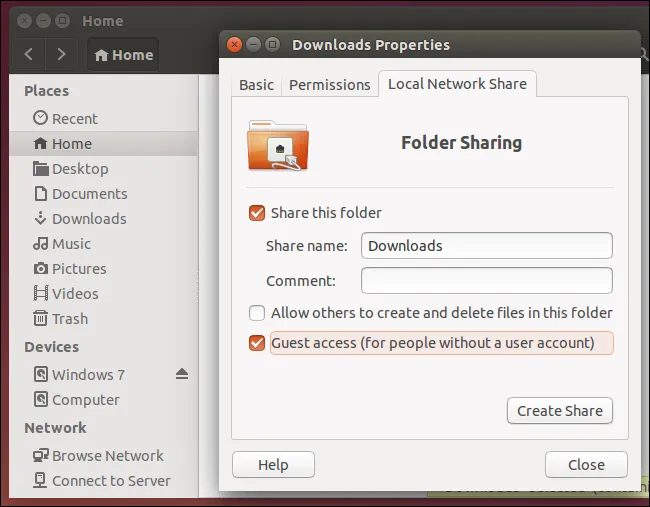Open the Trash icon in sidebar
The image size is (650, 507).
tap(40, 319)
